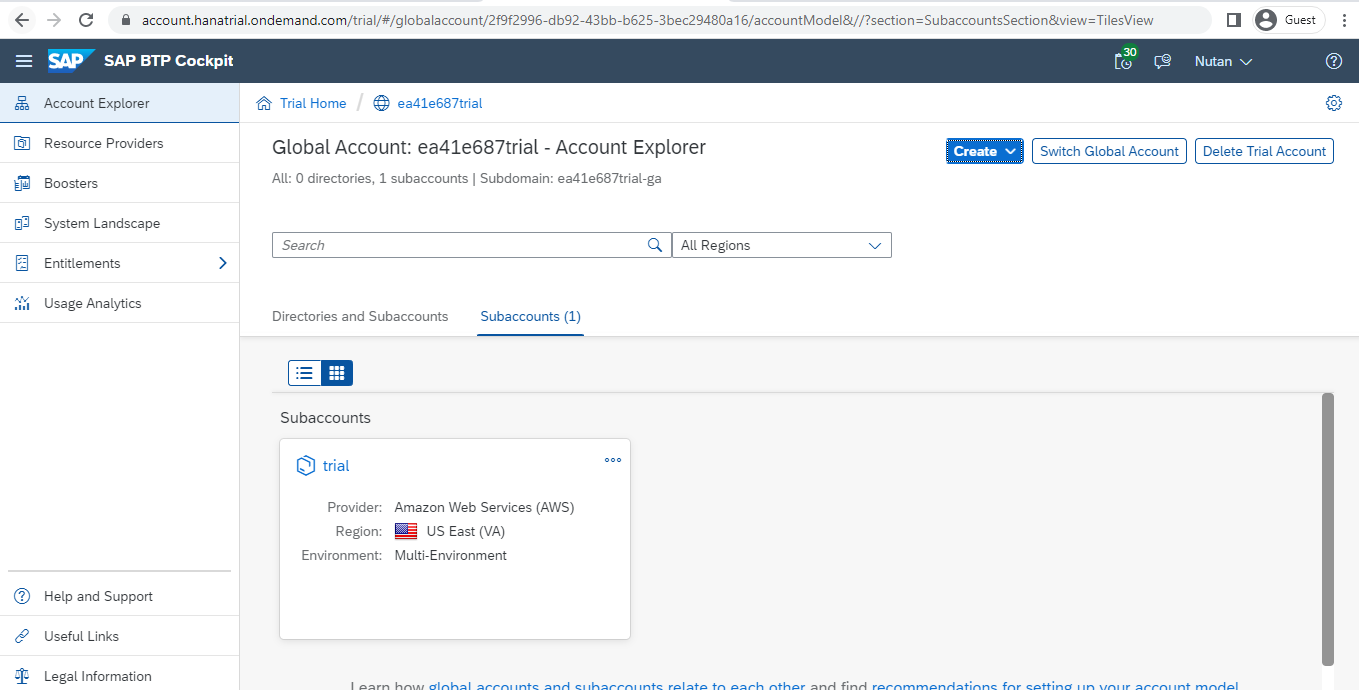Click Switch Global Account button
1359x690 pixels.
click(x=1109, y=151)
